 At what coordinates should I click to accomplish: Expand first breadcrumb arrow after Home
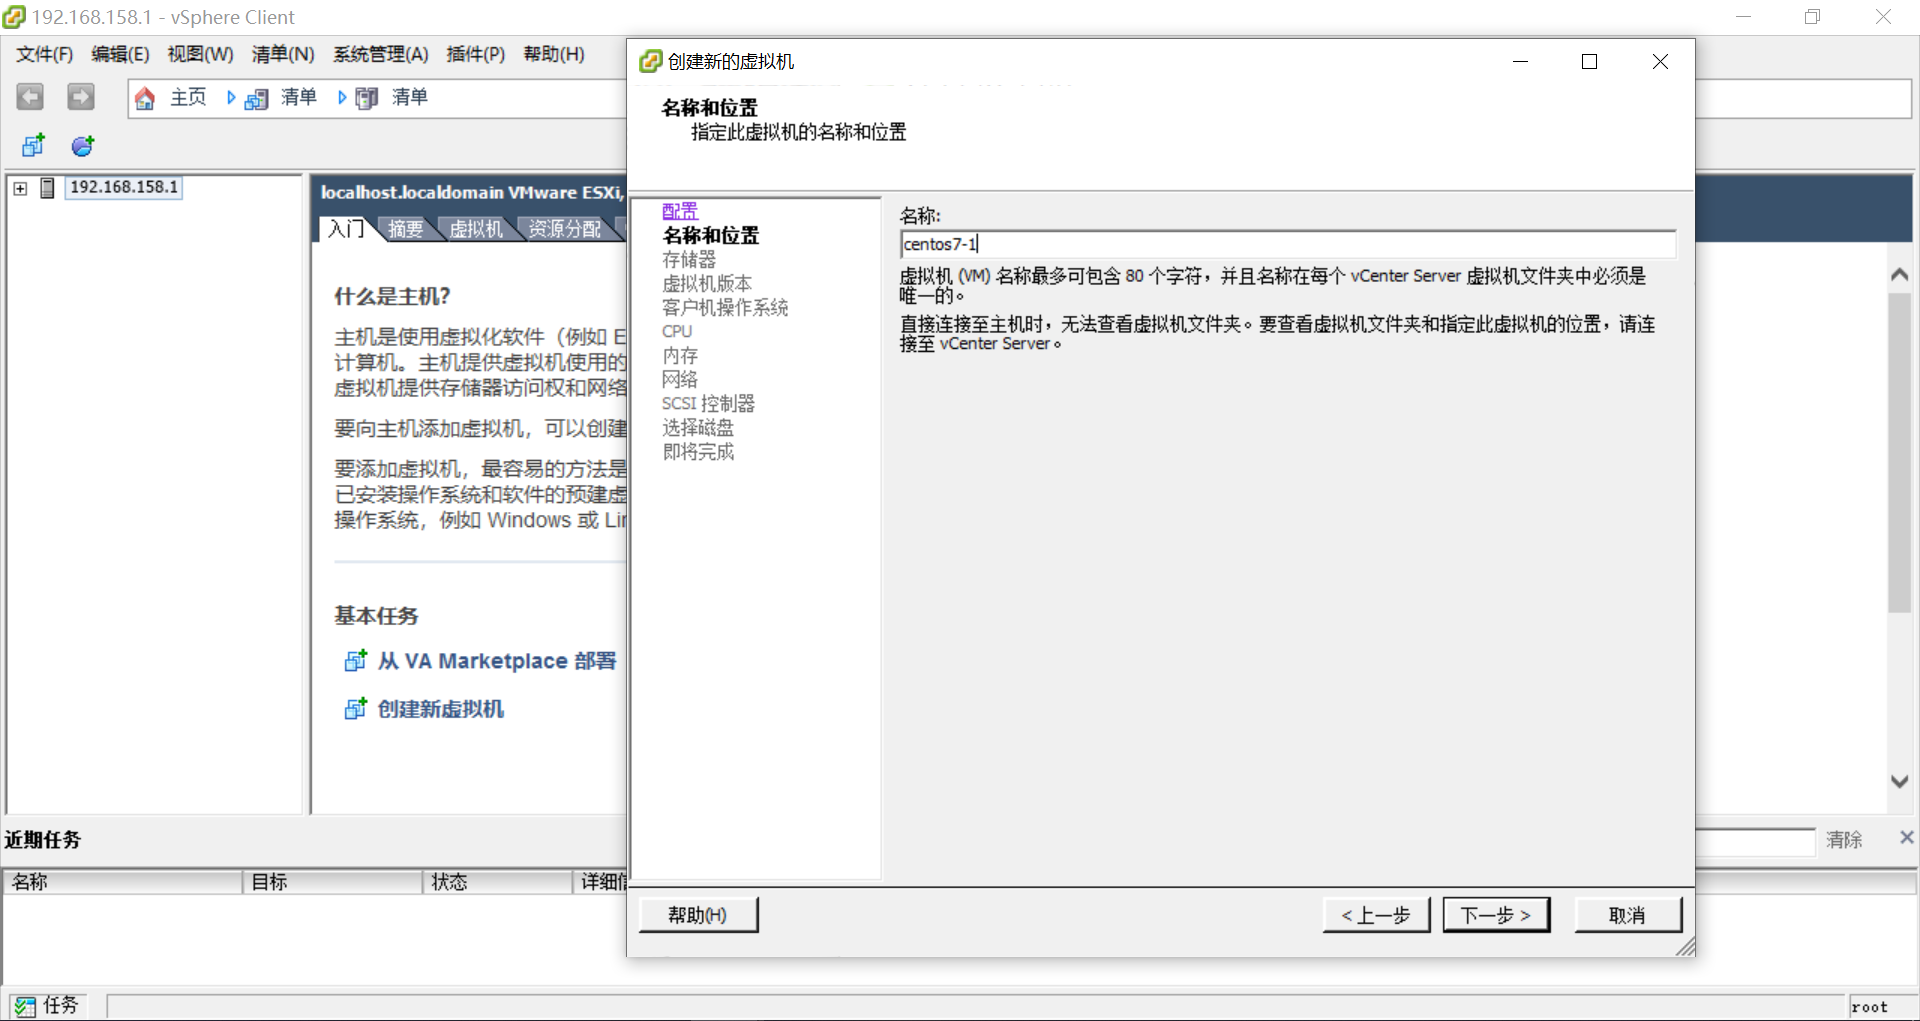tap(231, 98)
